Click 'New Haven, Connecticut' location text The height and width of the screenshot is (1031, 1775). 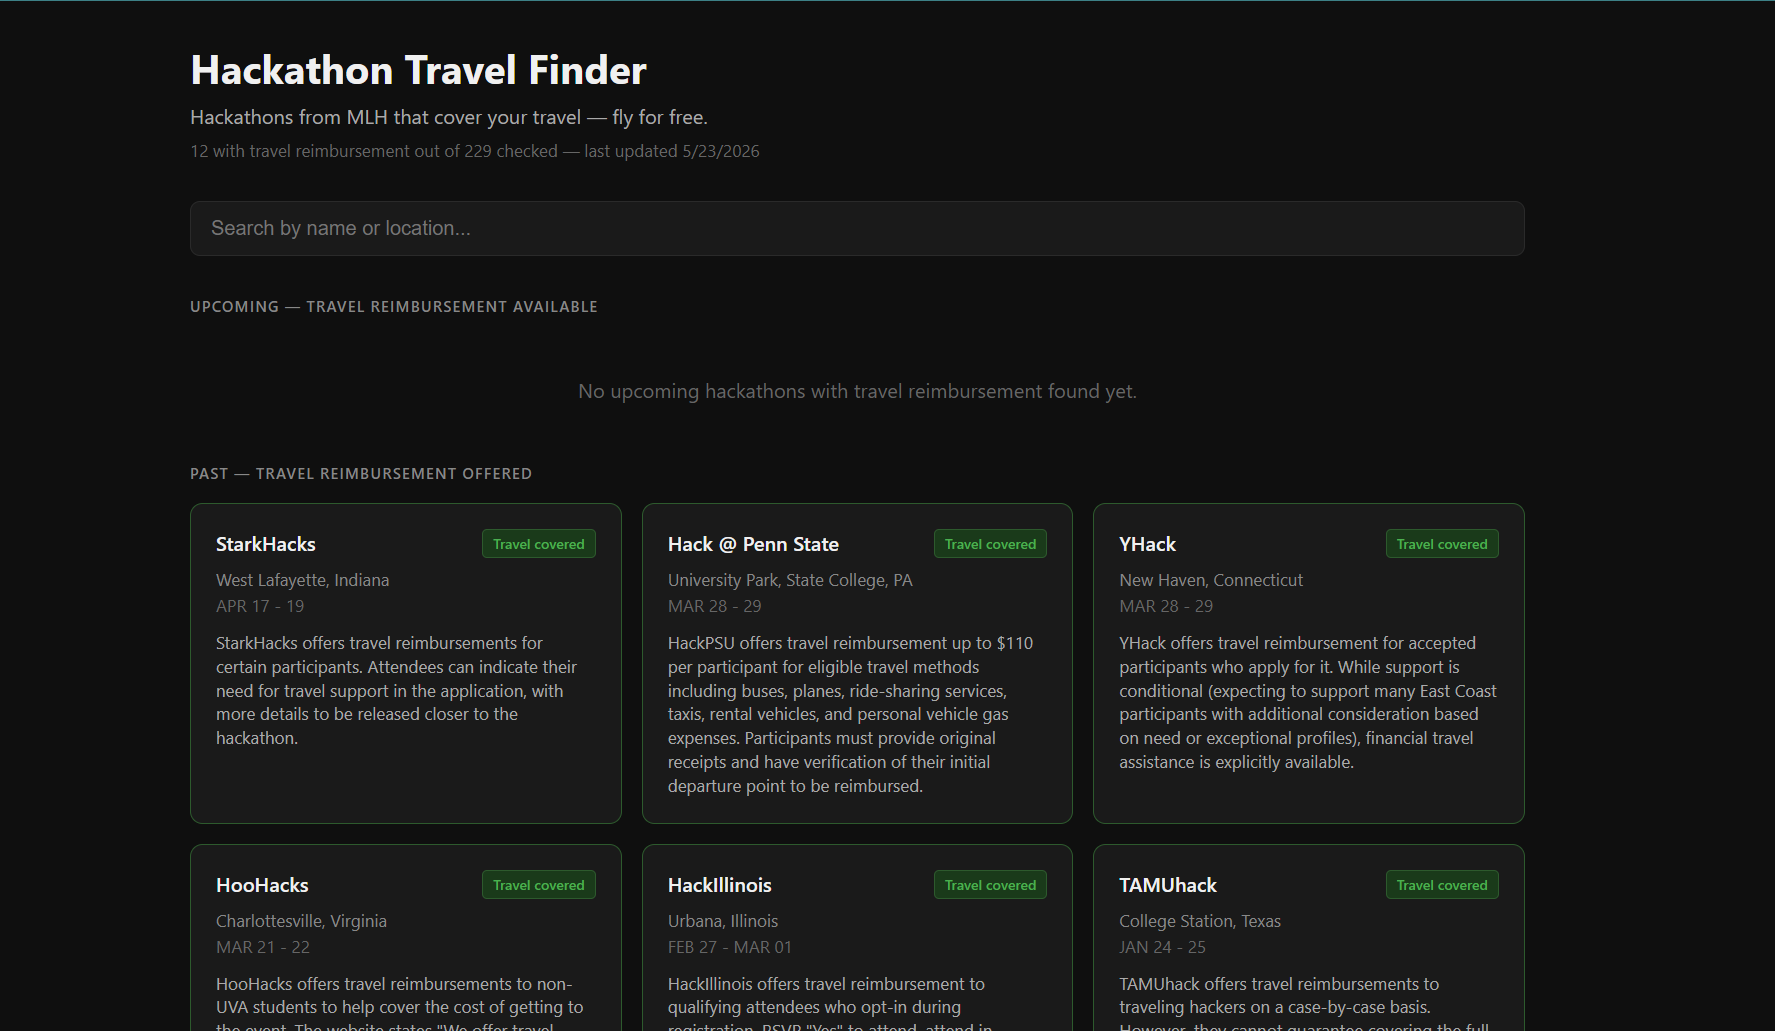[x=1211, y=580]
